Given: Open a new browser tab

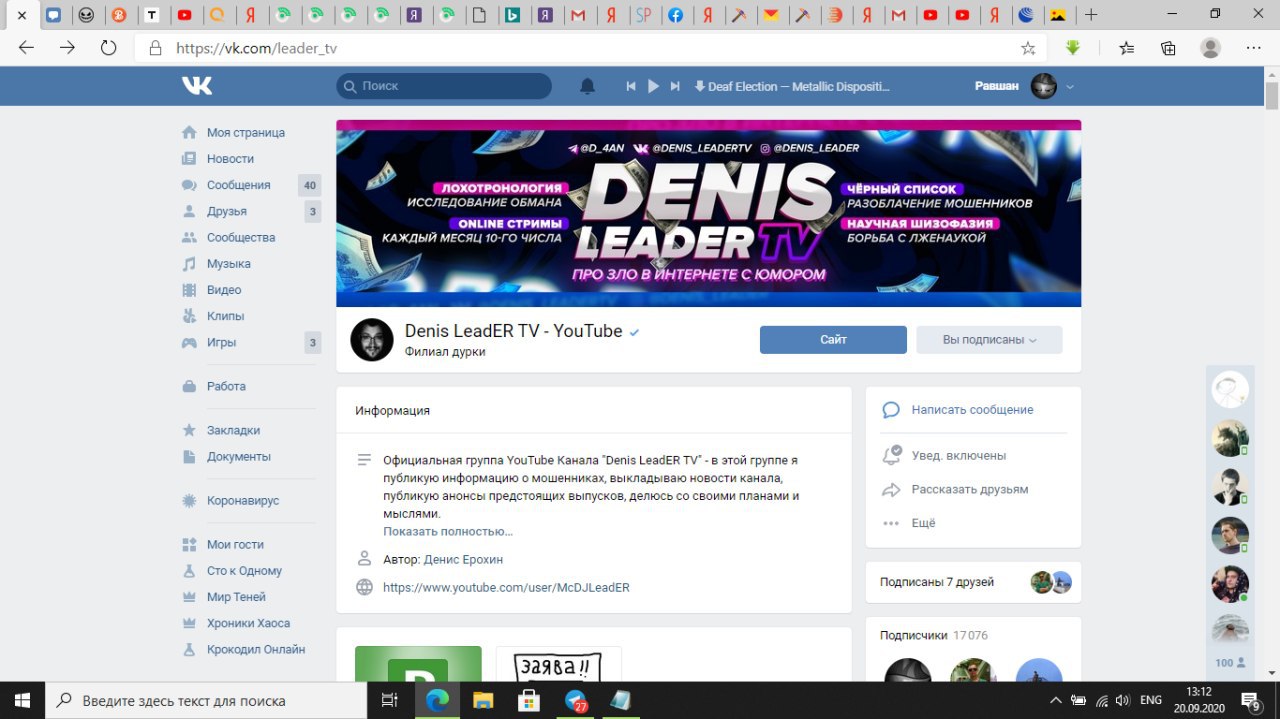Looking at the screenshot, I should pos(1091,15).
